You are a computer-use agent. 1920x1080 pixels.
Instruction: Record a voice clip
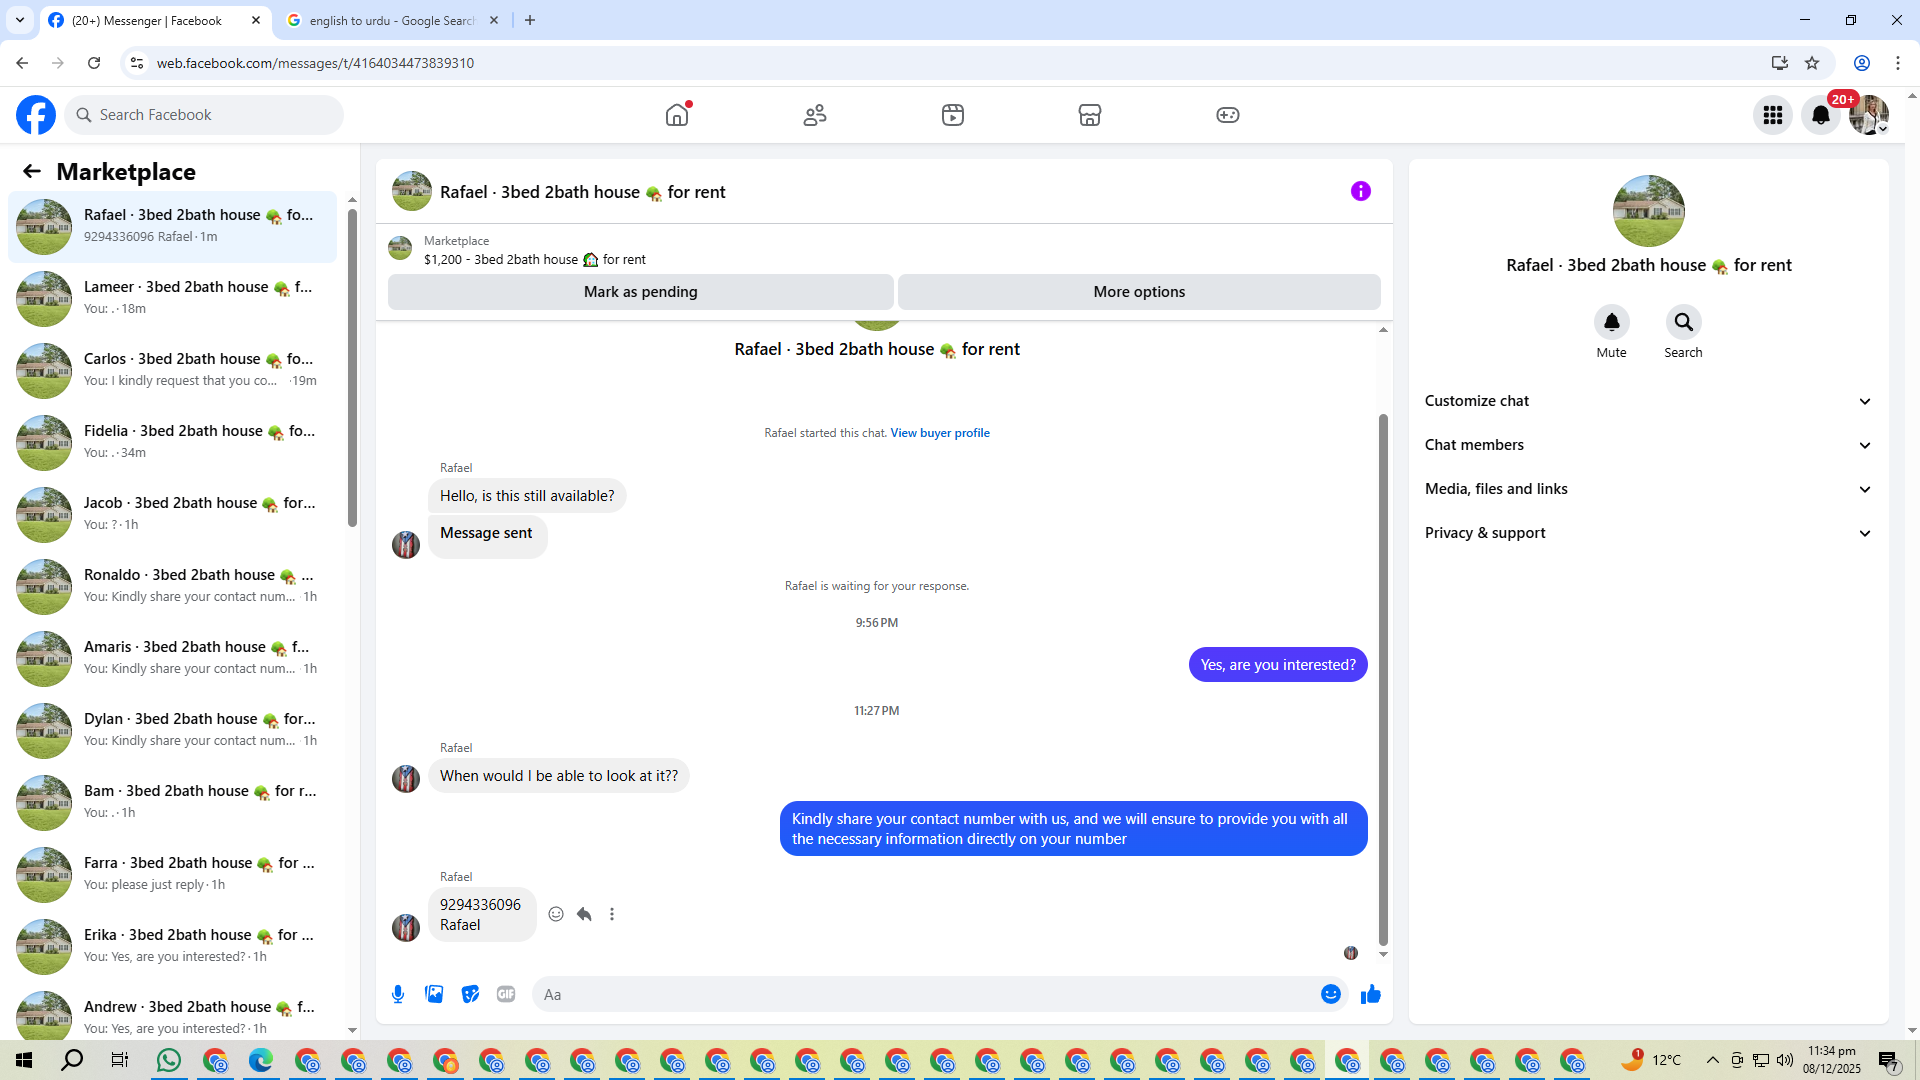[398, 994]
